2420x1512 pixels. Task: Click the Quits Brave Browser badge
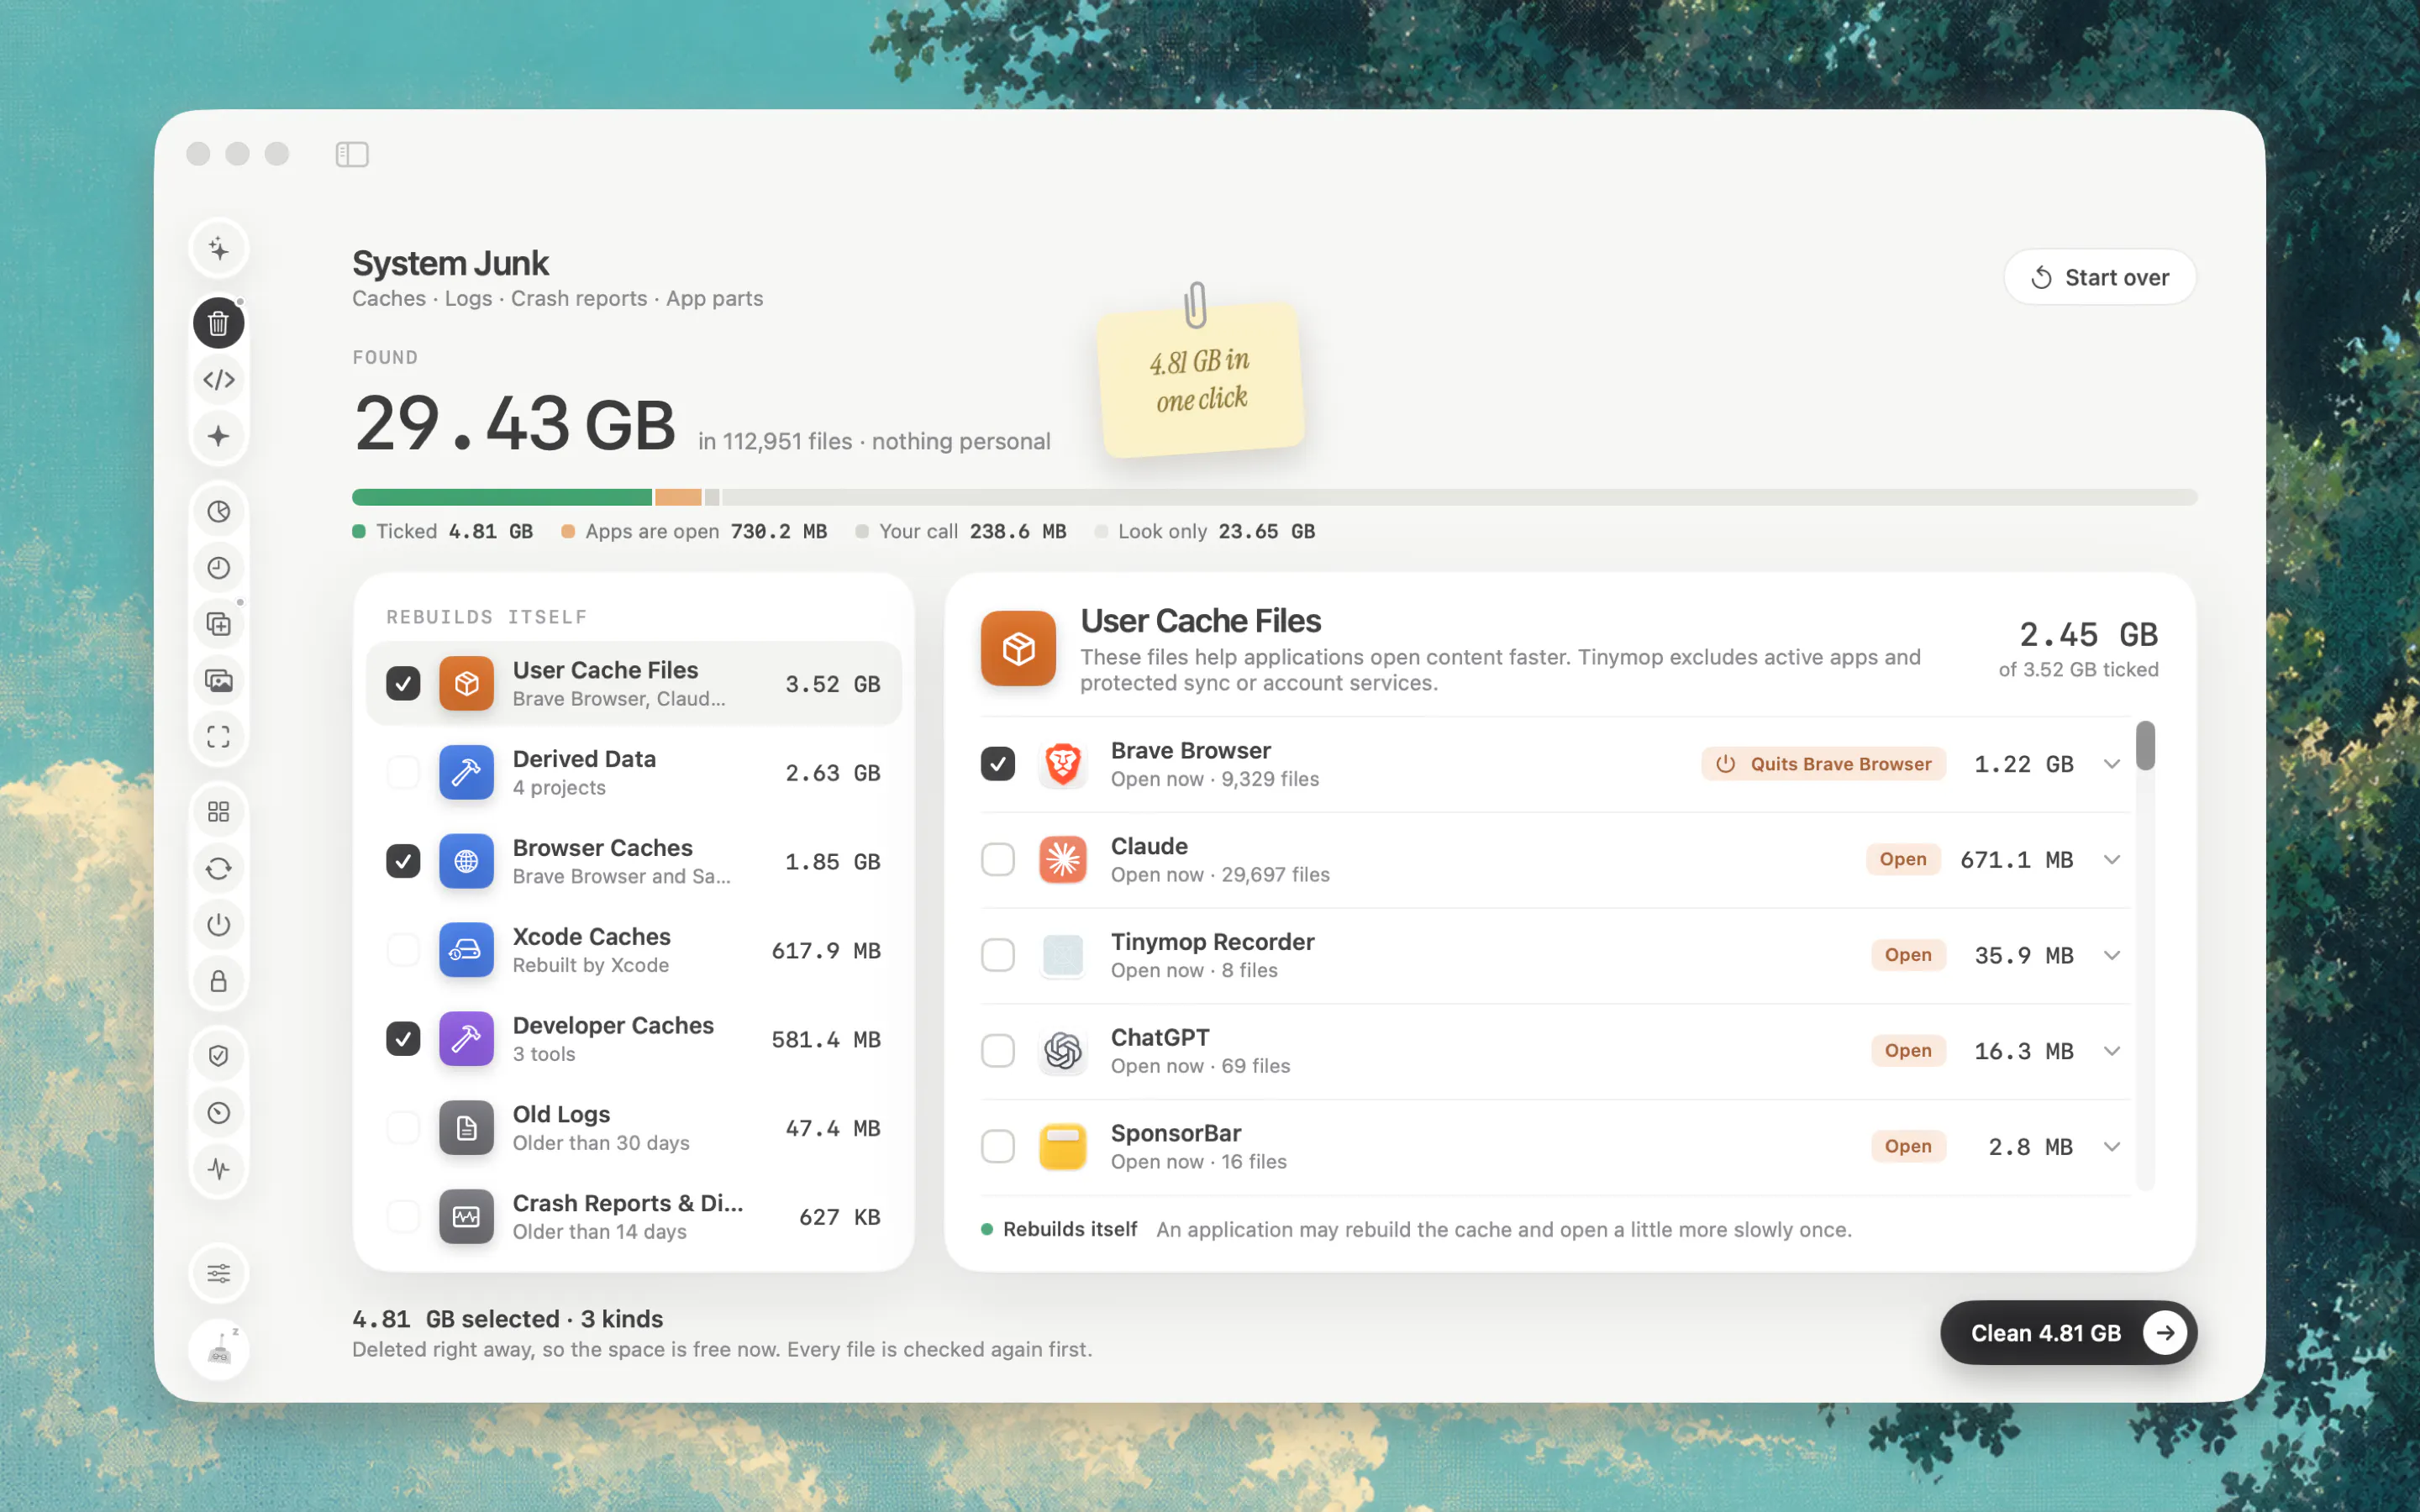[x=1823, y=764]
